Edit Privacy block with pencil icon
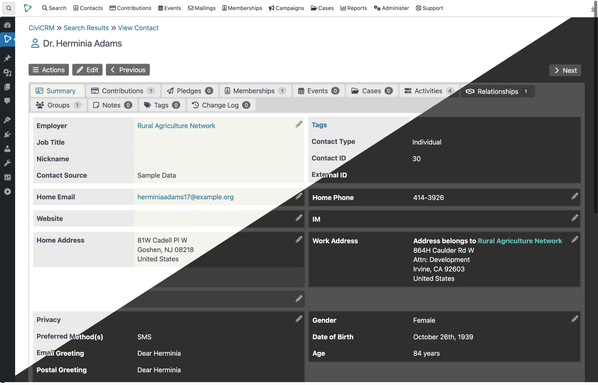 click(299, 319)
